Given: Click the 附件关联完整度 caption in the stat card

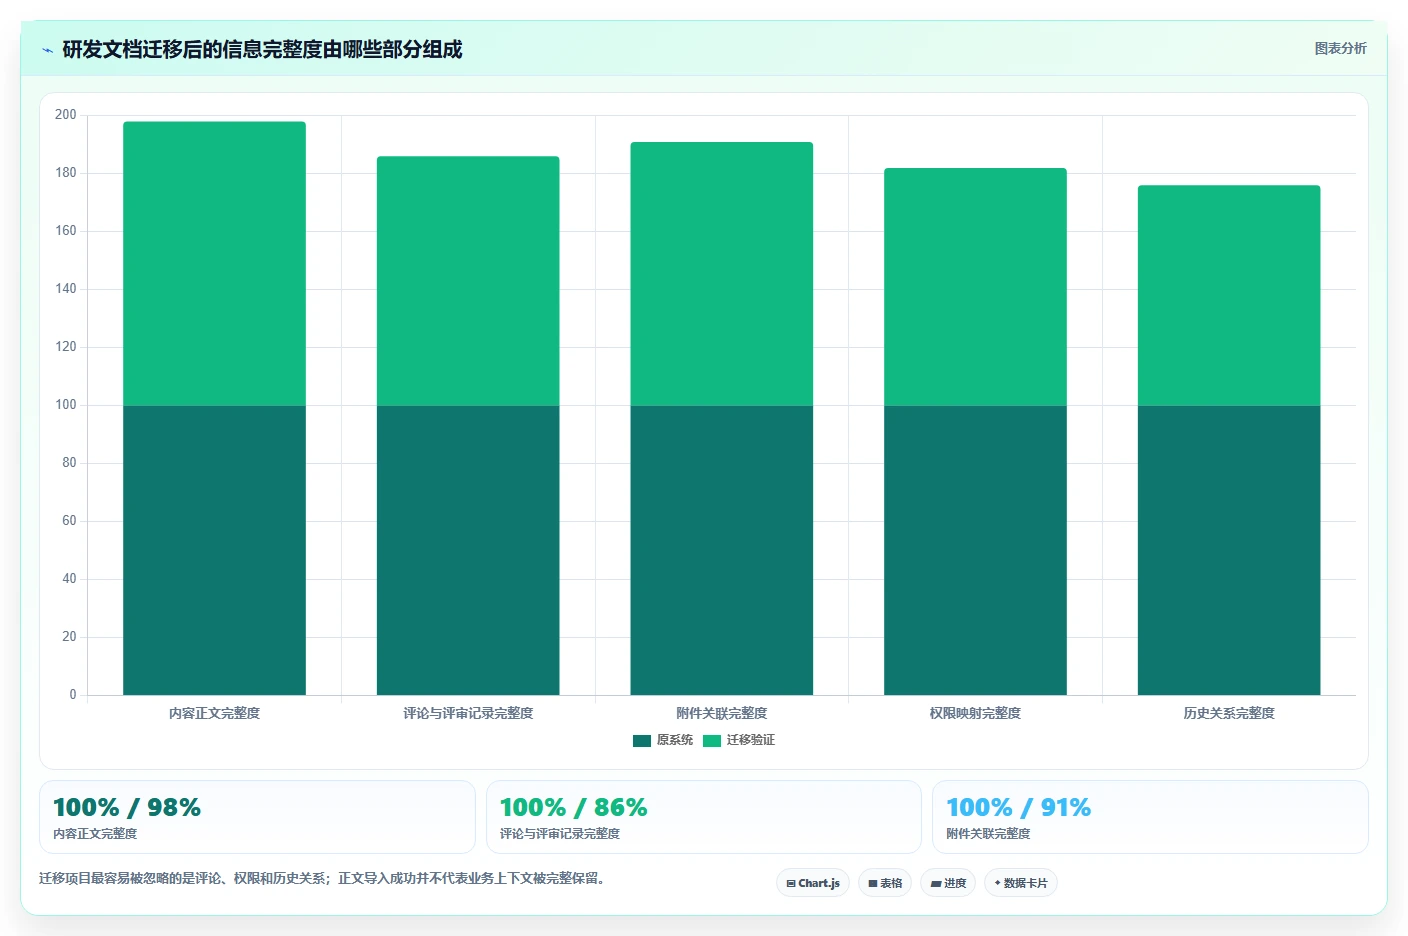Looking at the screenshot, I should tap(988, 833).
